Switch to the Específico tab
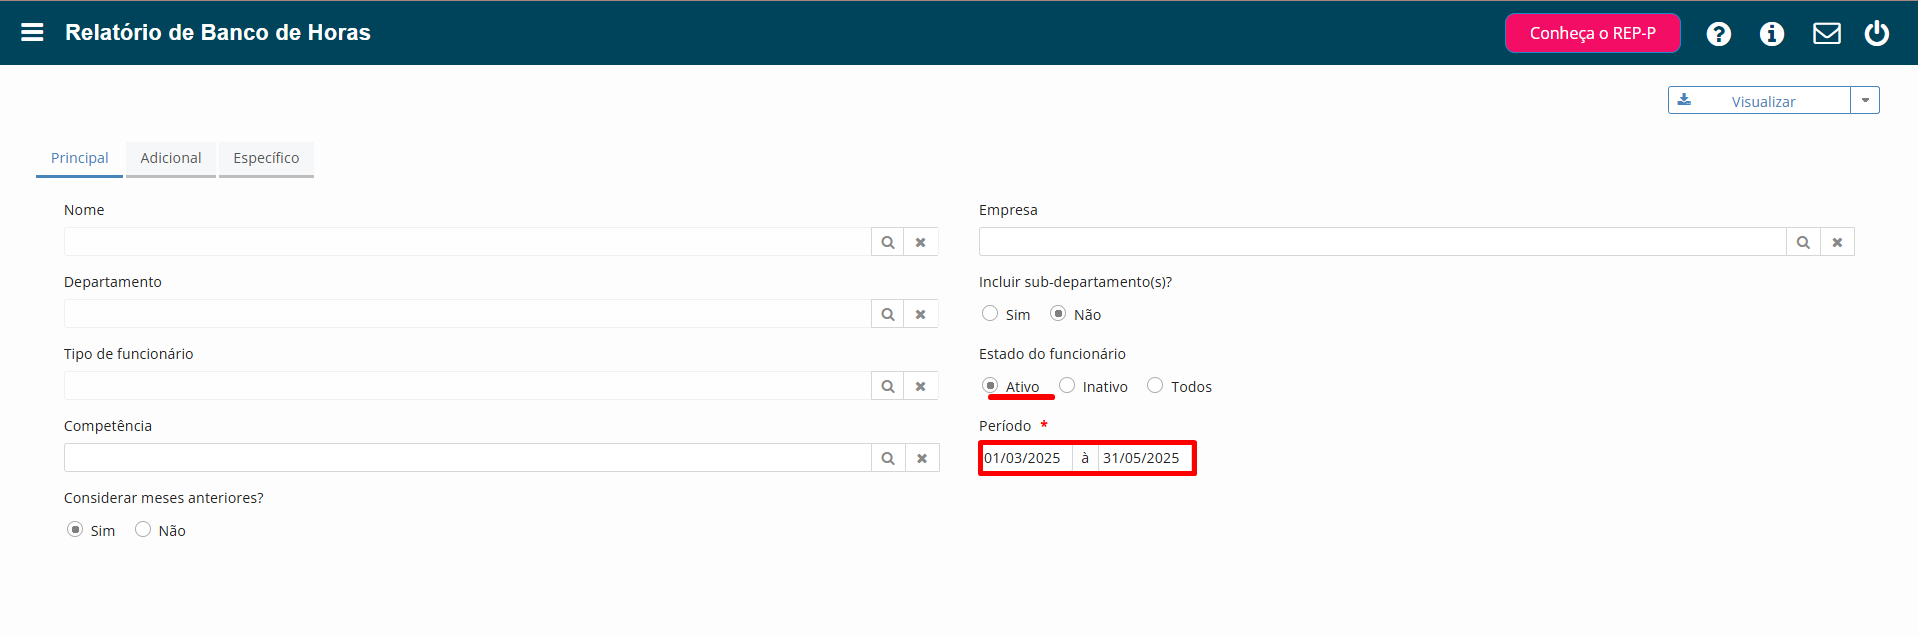The width and height of the screenshot is (1918, 636). pyautogui.click(x=266, y=158)
